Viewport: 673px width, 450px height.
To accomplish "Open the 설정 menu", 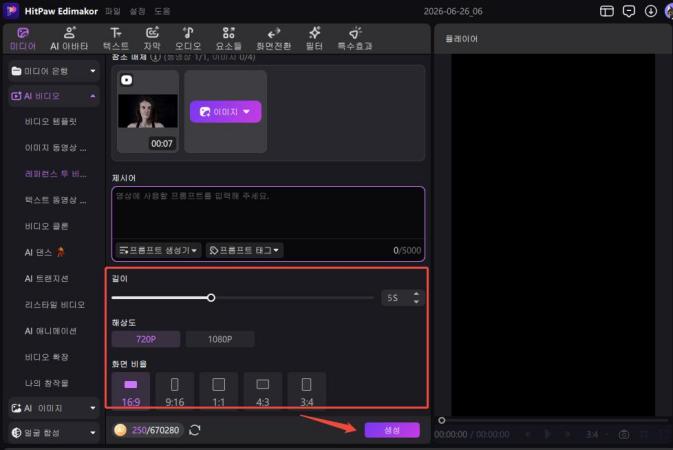I will [137, 11].
